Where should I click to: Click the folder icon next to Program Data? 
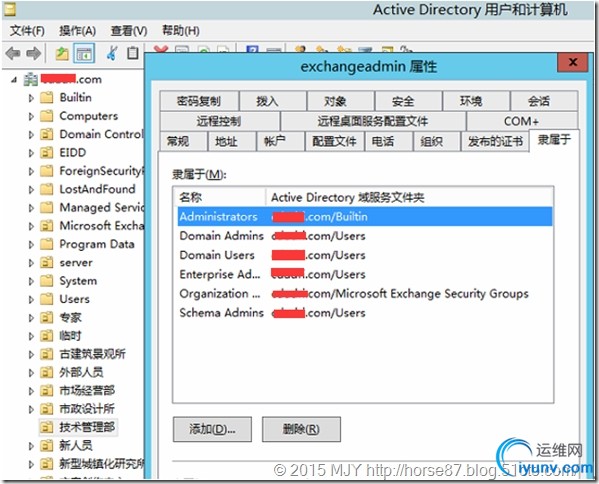click(47, 244)
